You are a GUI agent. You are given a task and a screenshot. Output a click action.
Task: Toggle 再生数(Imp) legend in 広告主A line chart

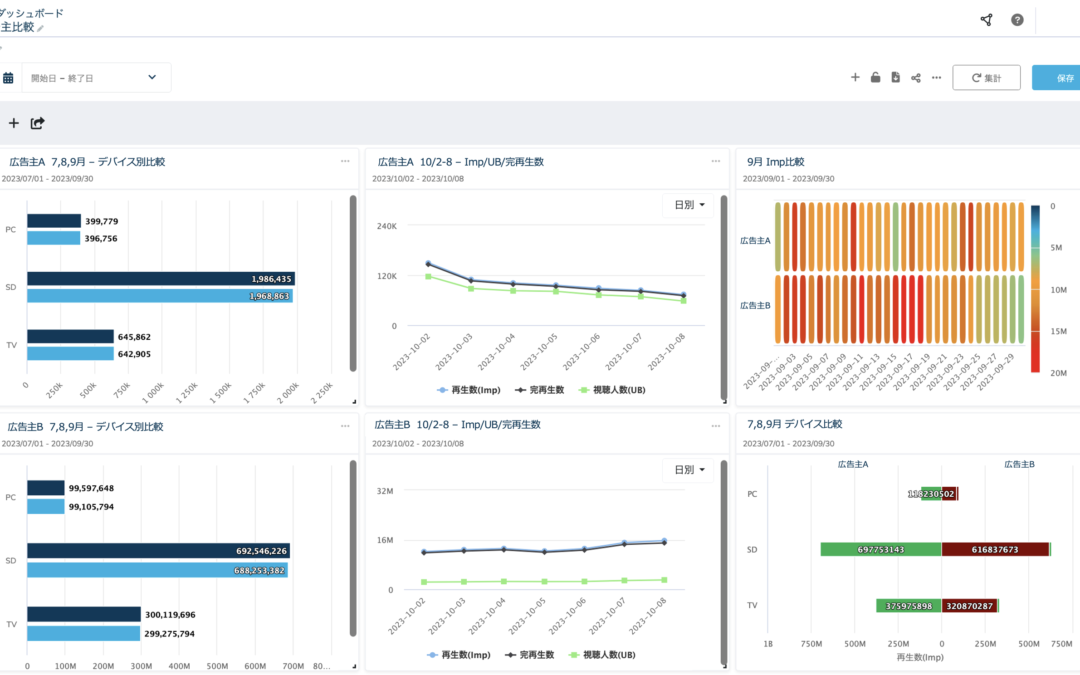click(469, 390)
